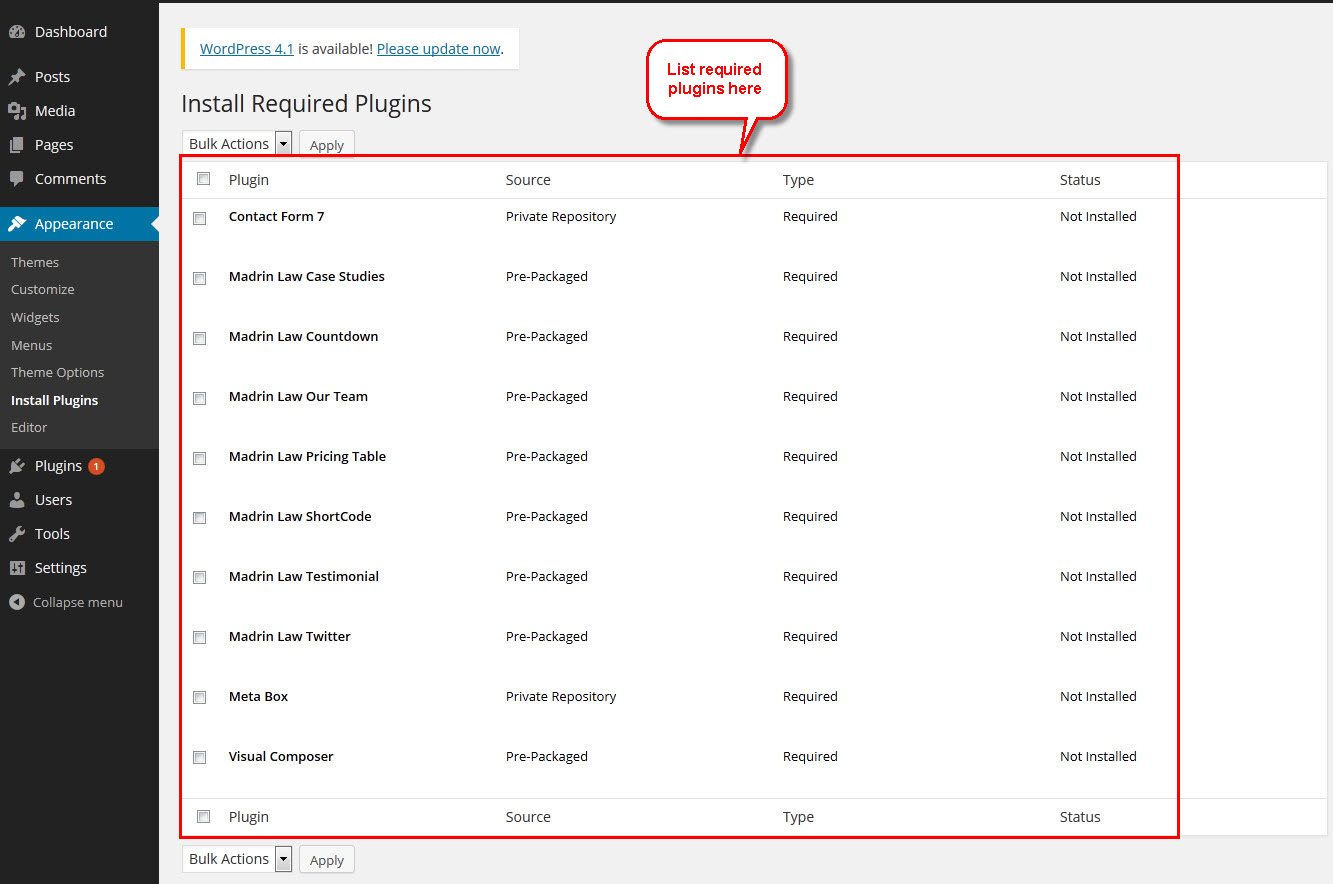
Task: Click the Please update now link
Action: pos(438,48)
